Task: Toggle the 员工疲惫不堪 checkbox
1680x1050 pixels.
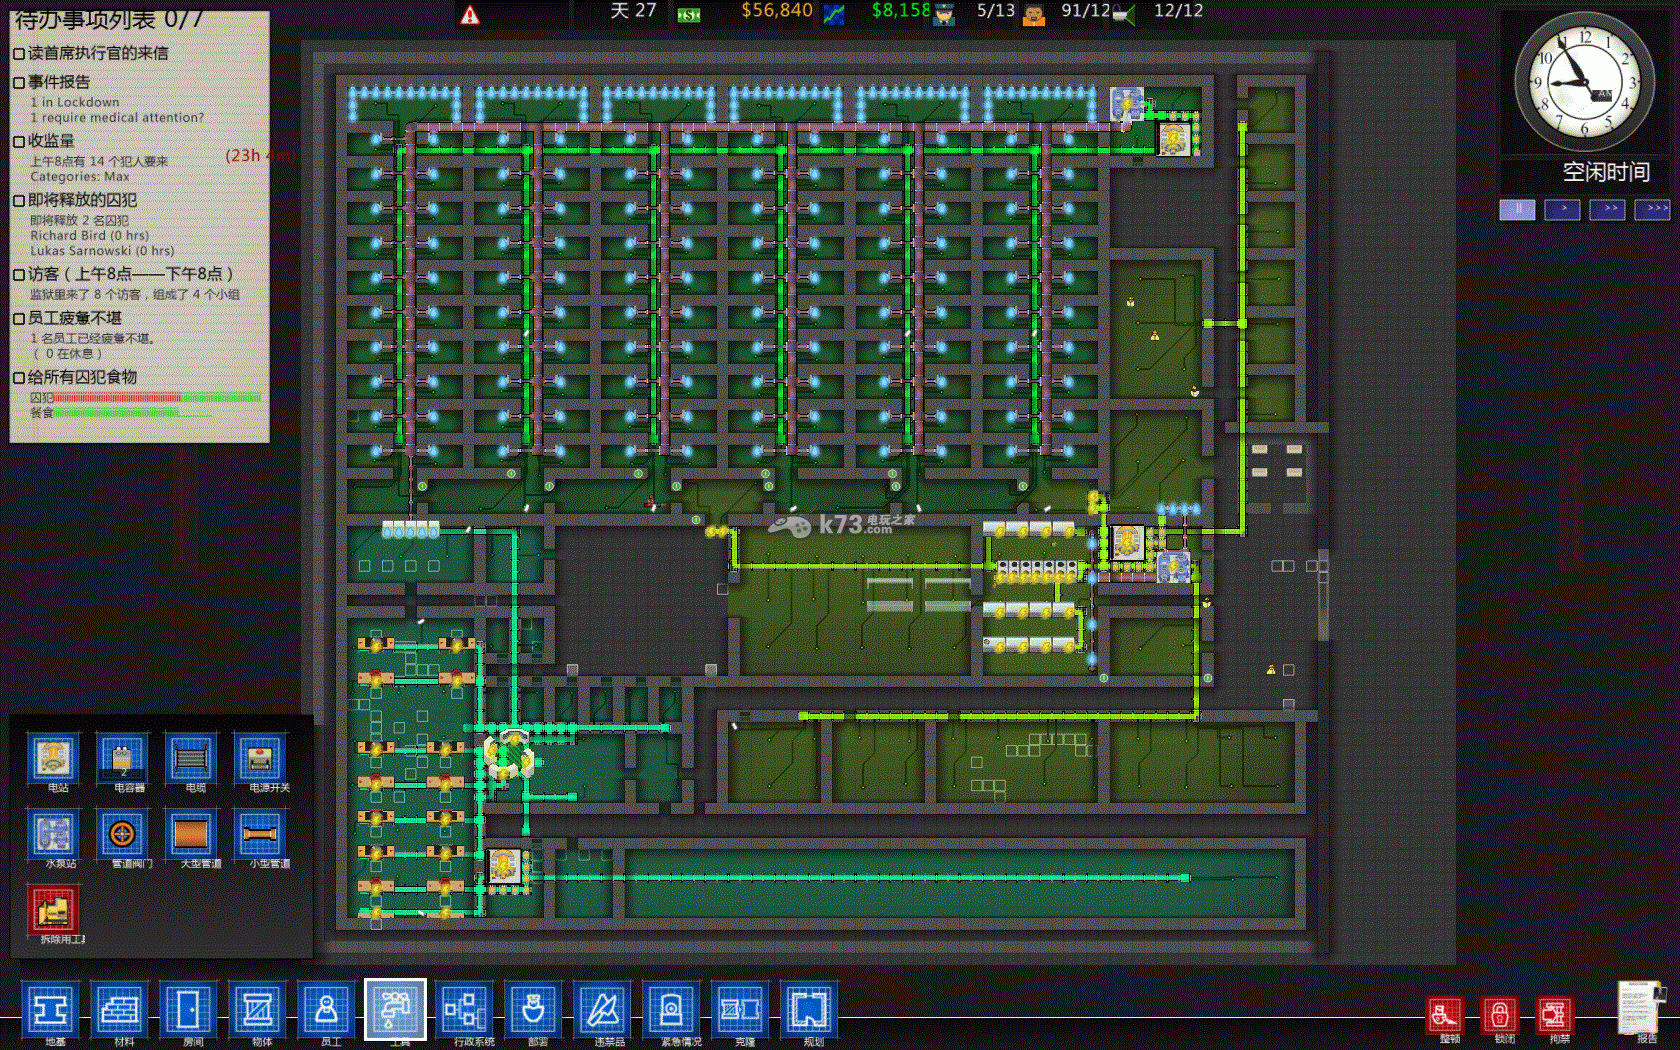Action: [19, 319]
